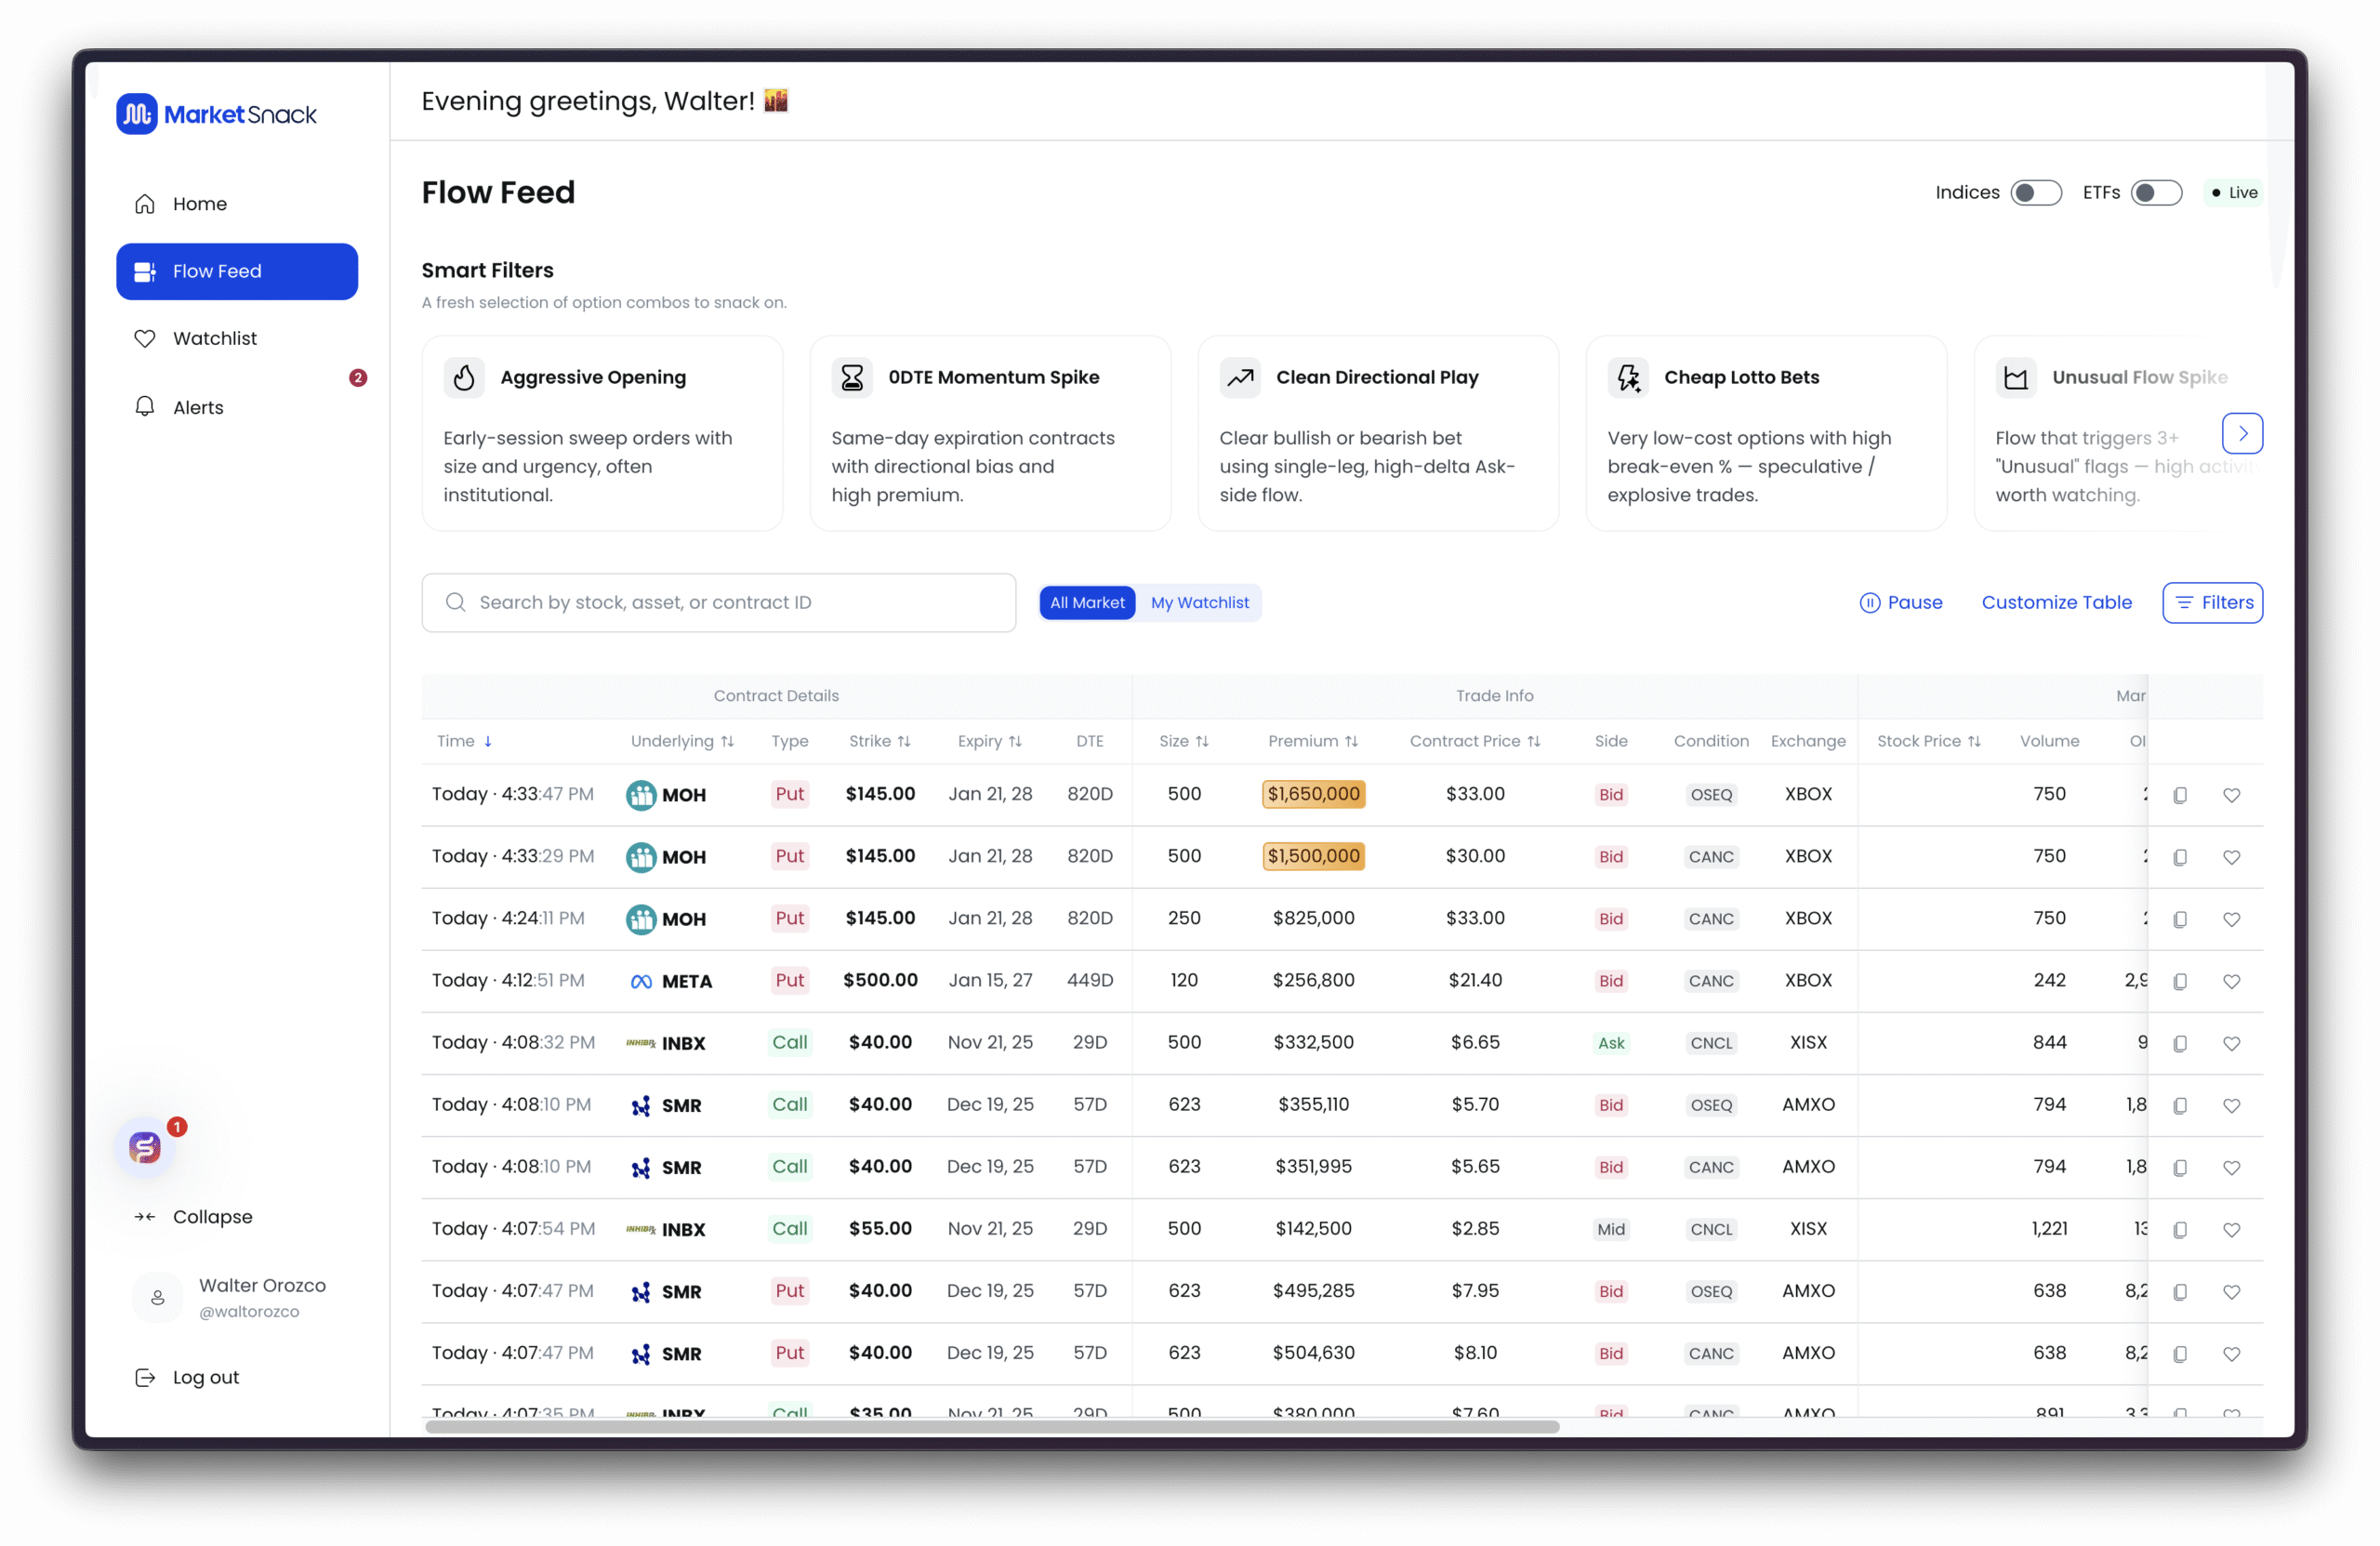Click the Log out icon
This screenshot has height=1546, width=2380.
(x=145, y=1377)
